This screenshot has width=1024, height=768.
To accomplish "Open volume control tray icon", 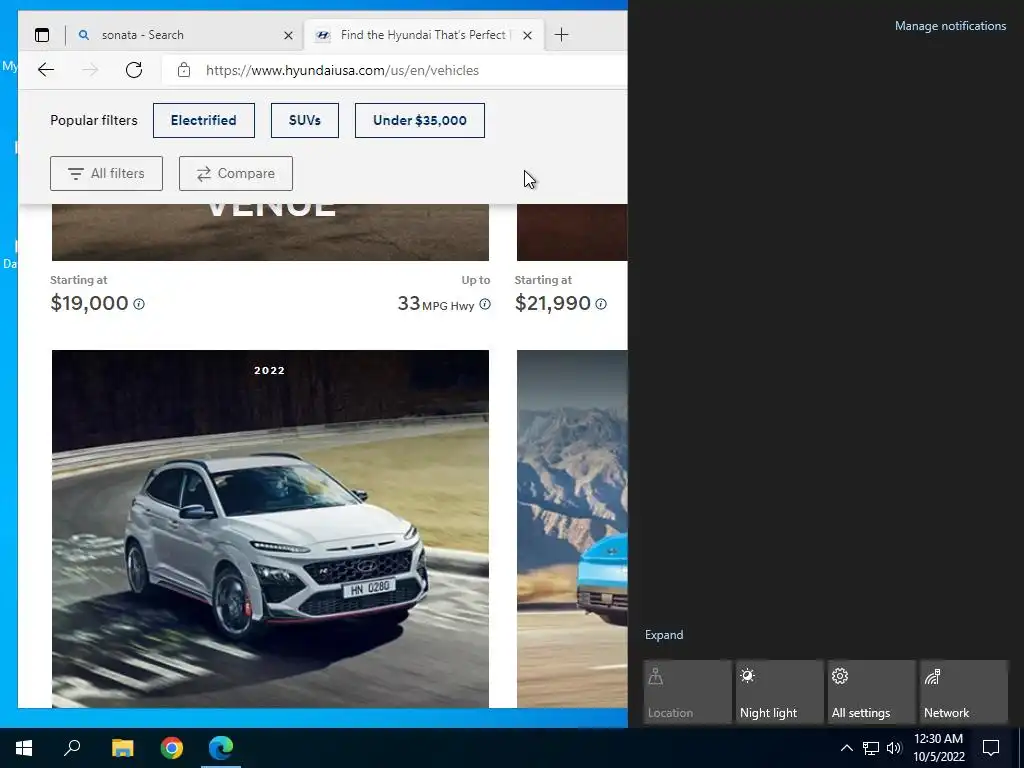I will 894,748.
